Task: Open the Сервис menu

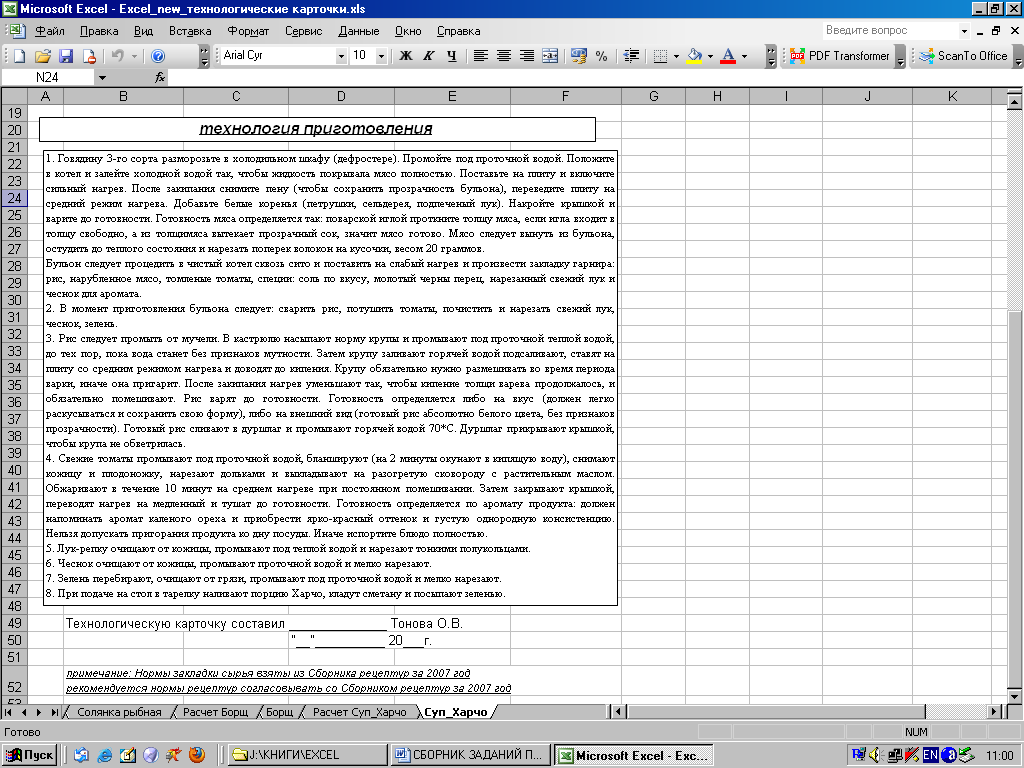Action: [x=304, y=31]
